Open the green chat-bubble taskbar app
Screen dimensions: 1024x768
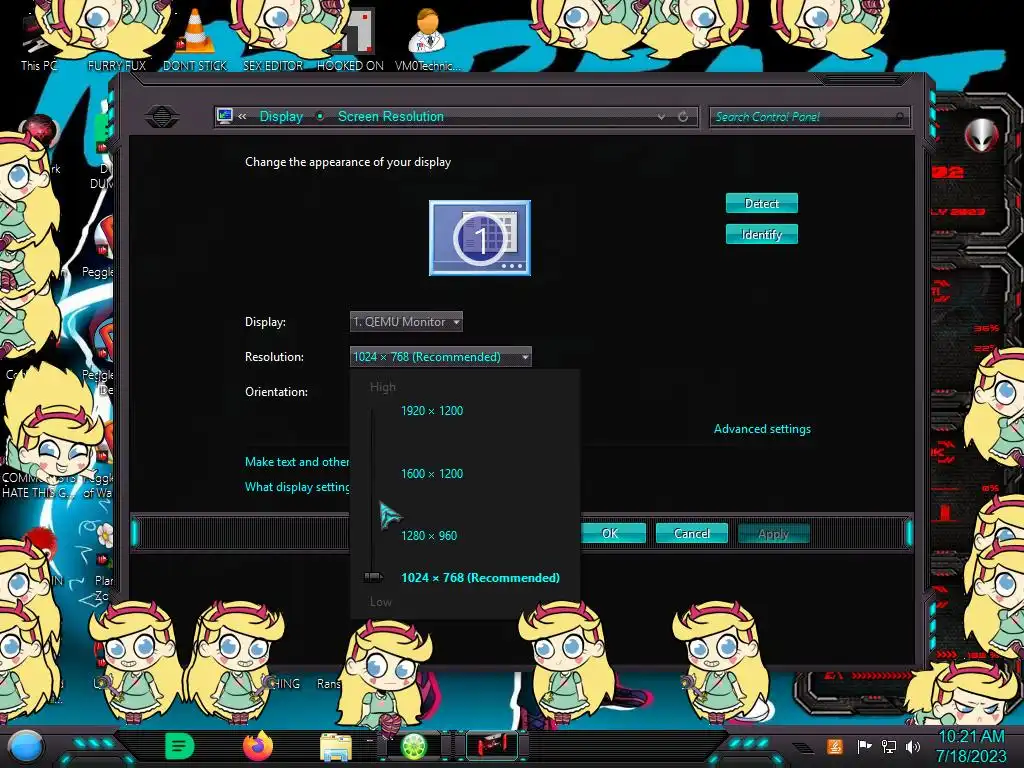[180, 746]
